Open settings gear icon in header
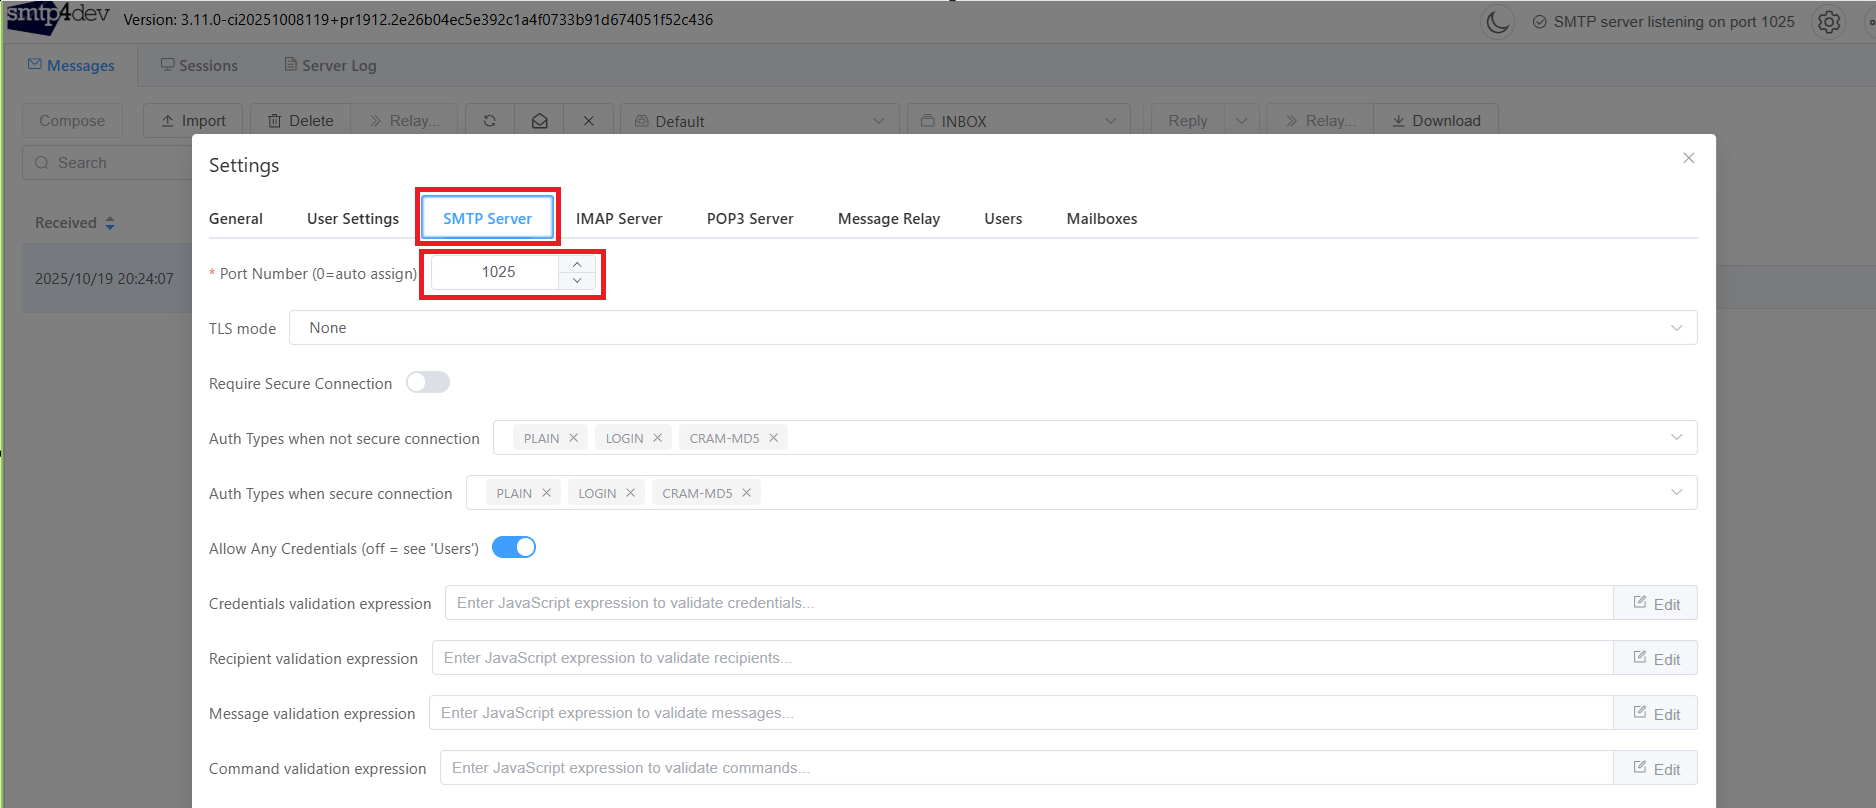Viewport: 1876px width, 808px height. (1829, 21)
